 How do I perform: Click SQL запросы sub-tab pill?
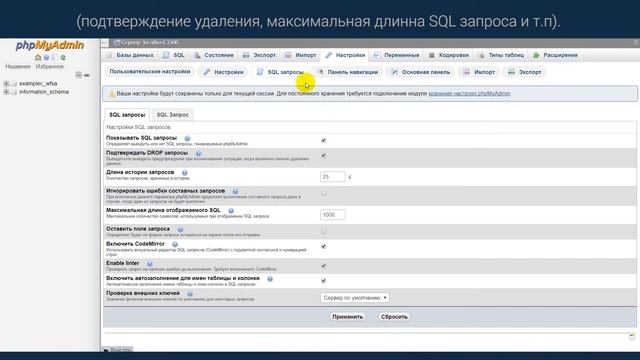point(280,72)
